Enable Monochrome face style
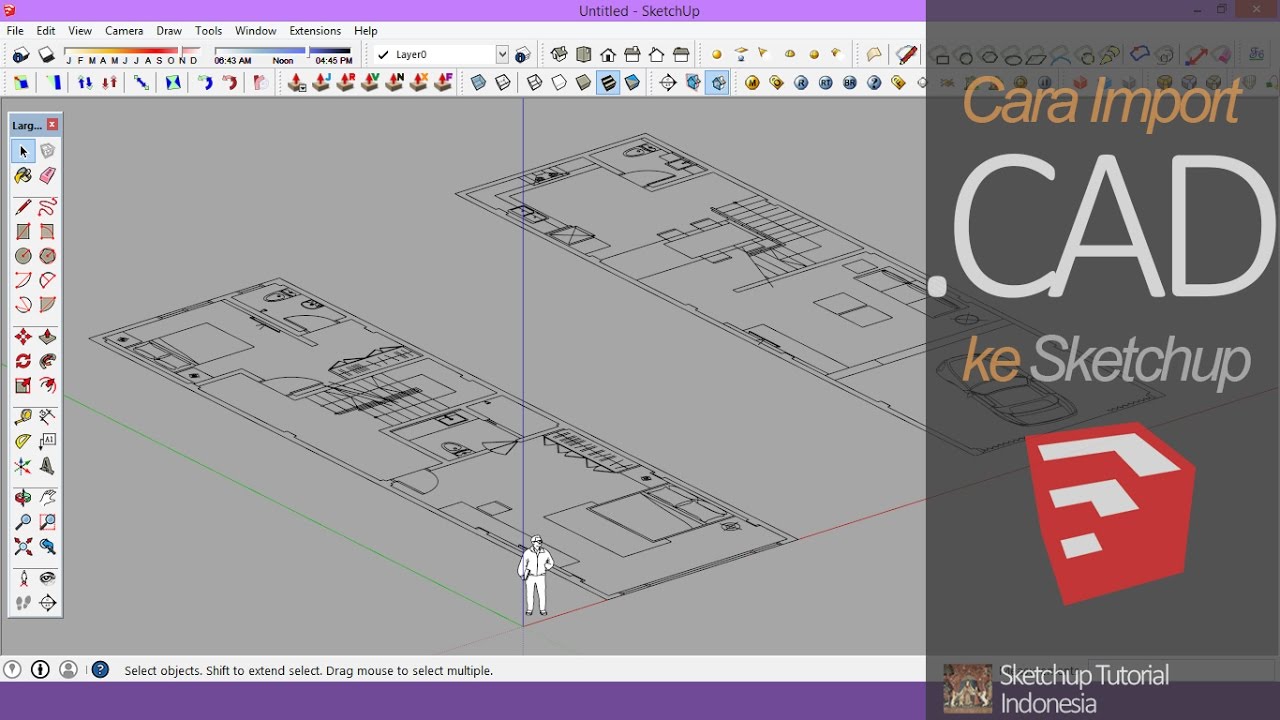 pyautogui.click(x=632, y=83)
